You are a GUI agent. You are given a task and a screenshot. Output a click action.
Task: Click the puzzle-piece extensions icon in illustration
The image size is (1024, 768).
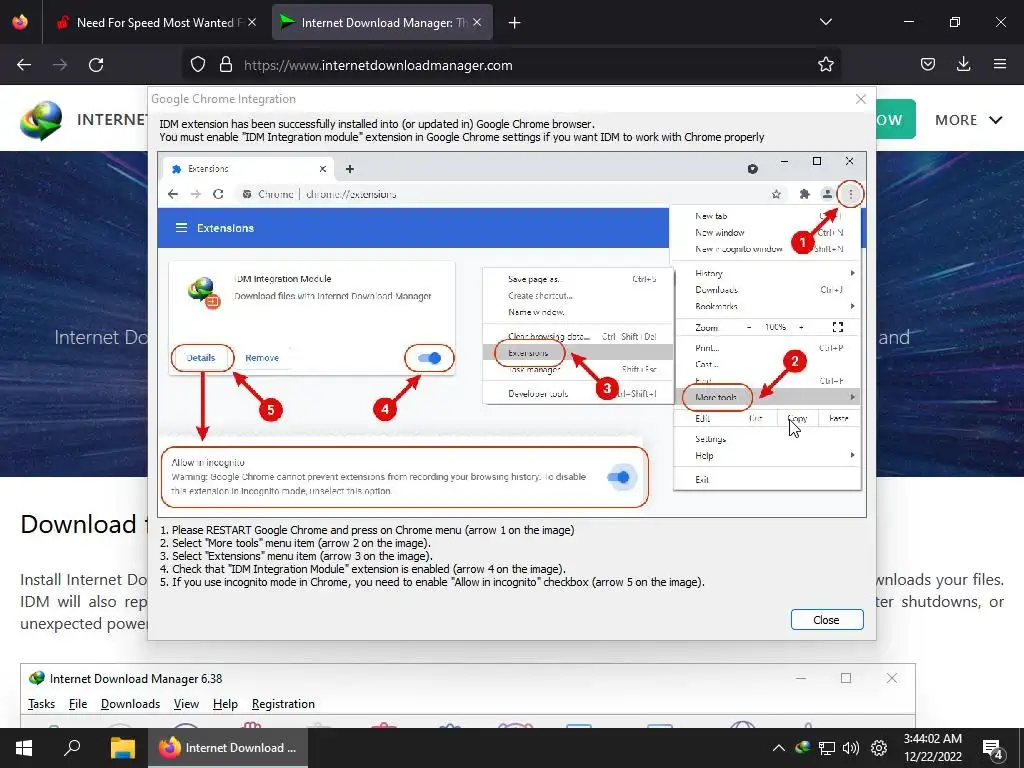tap(805, 194)
